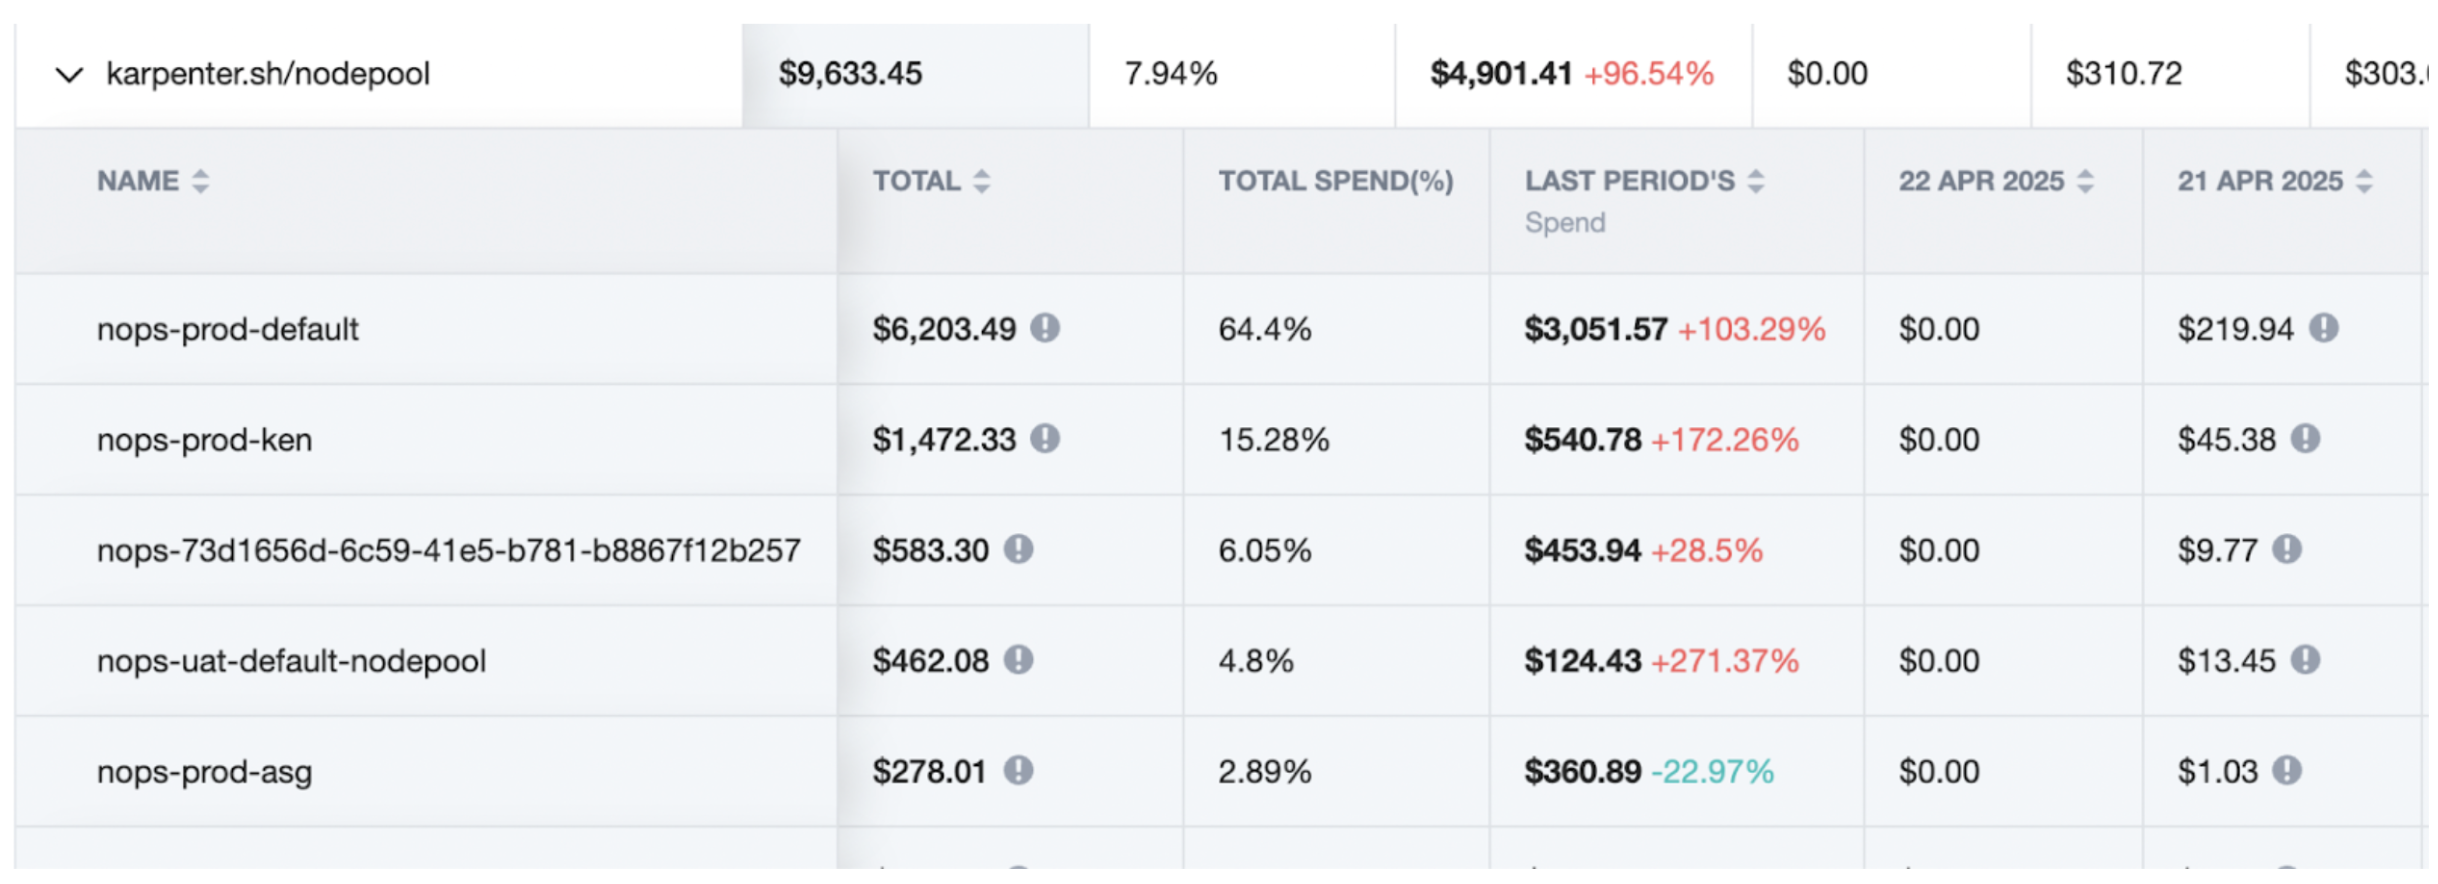
Task: Click the group spend share 7.94%
Action: 1171,74
